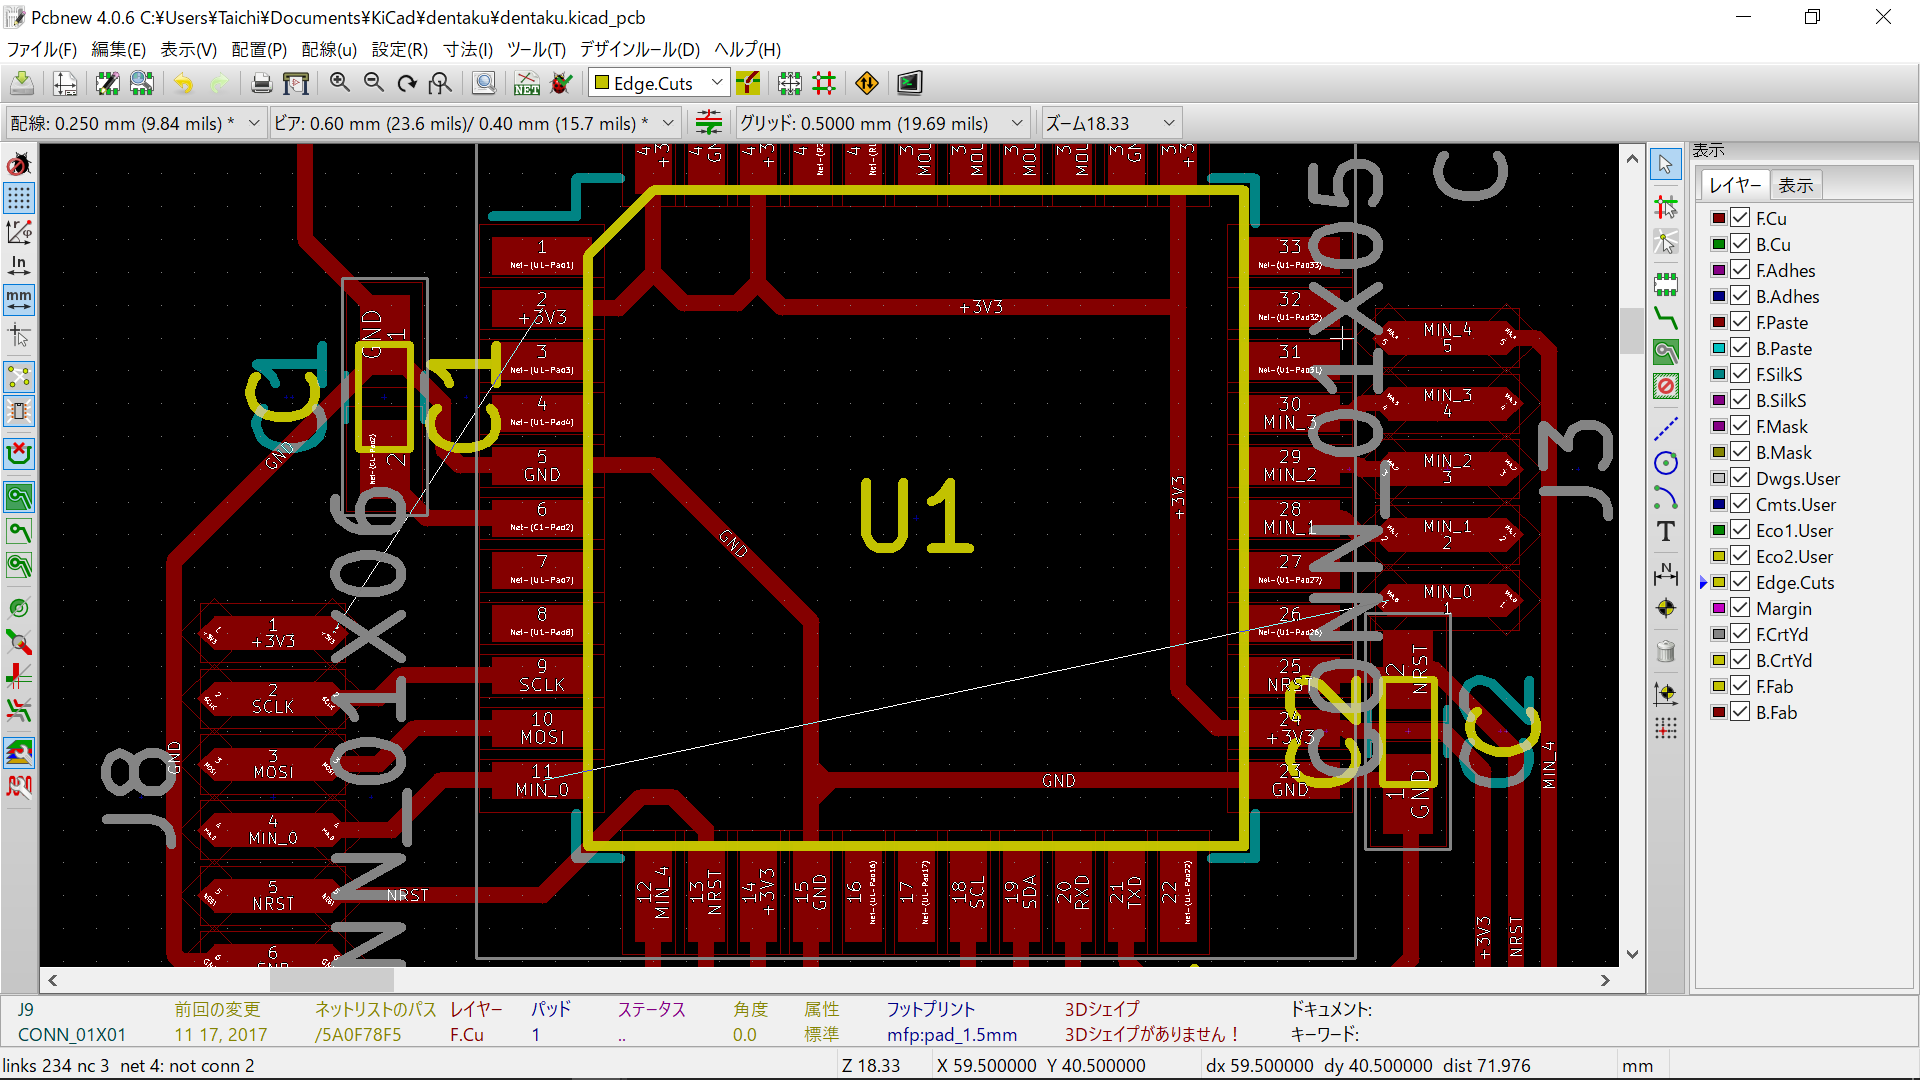Open the ファイル(F) menu

[x=41, y=49]
